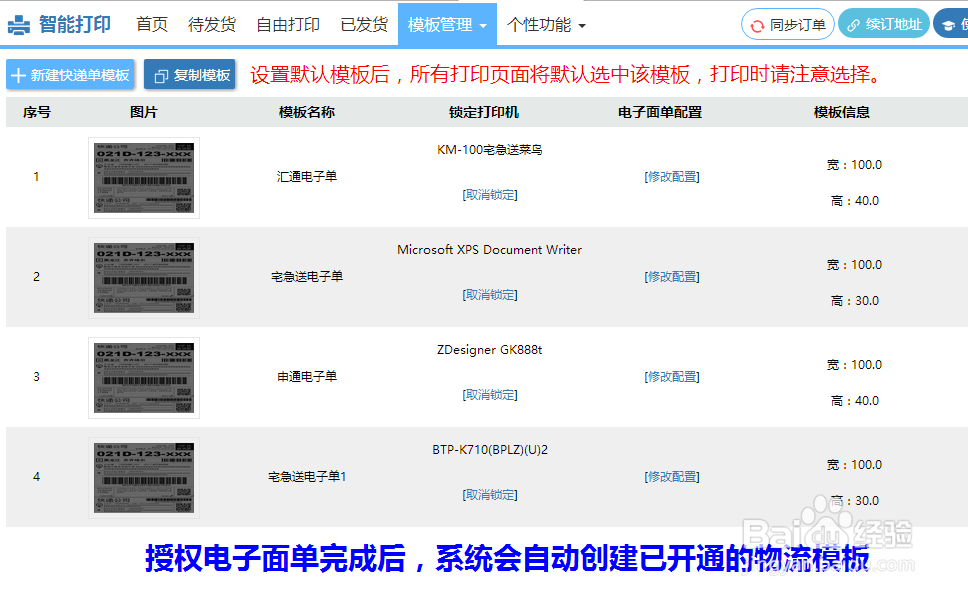
Task: Click 修改配置 for 宅急送电子单1
Action: (x=672, y=477)
